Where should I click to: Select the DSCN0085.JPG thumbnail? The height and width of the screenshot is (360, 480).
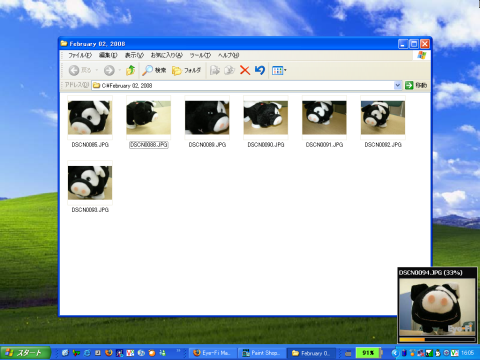(90, 118)
